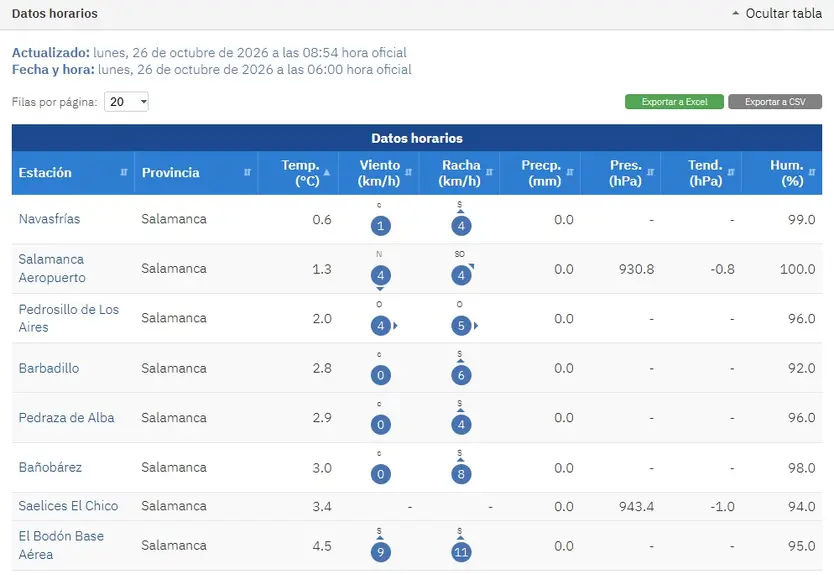Open Pedrosillo de Los Aires station link
The width and height of the screenshot is (834, 575).
click(x=69, y=318)
